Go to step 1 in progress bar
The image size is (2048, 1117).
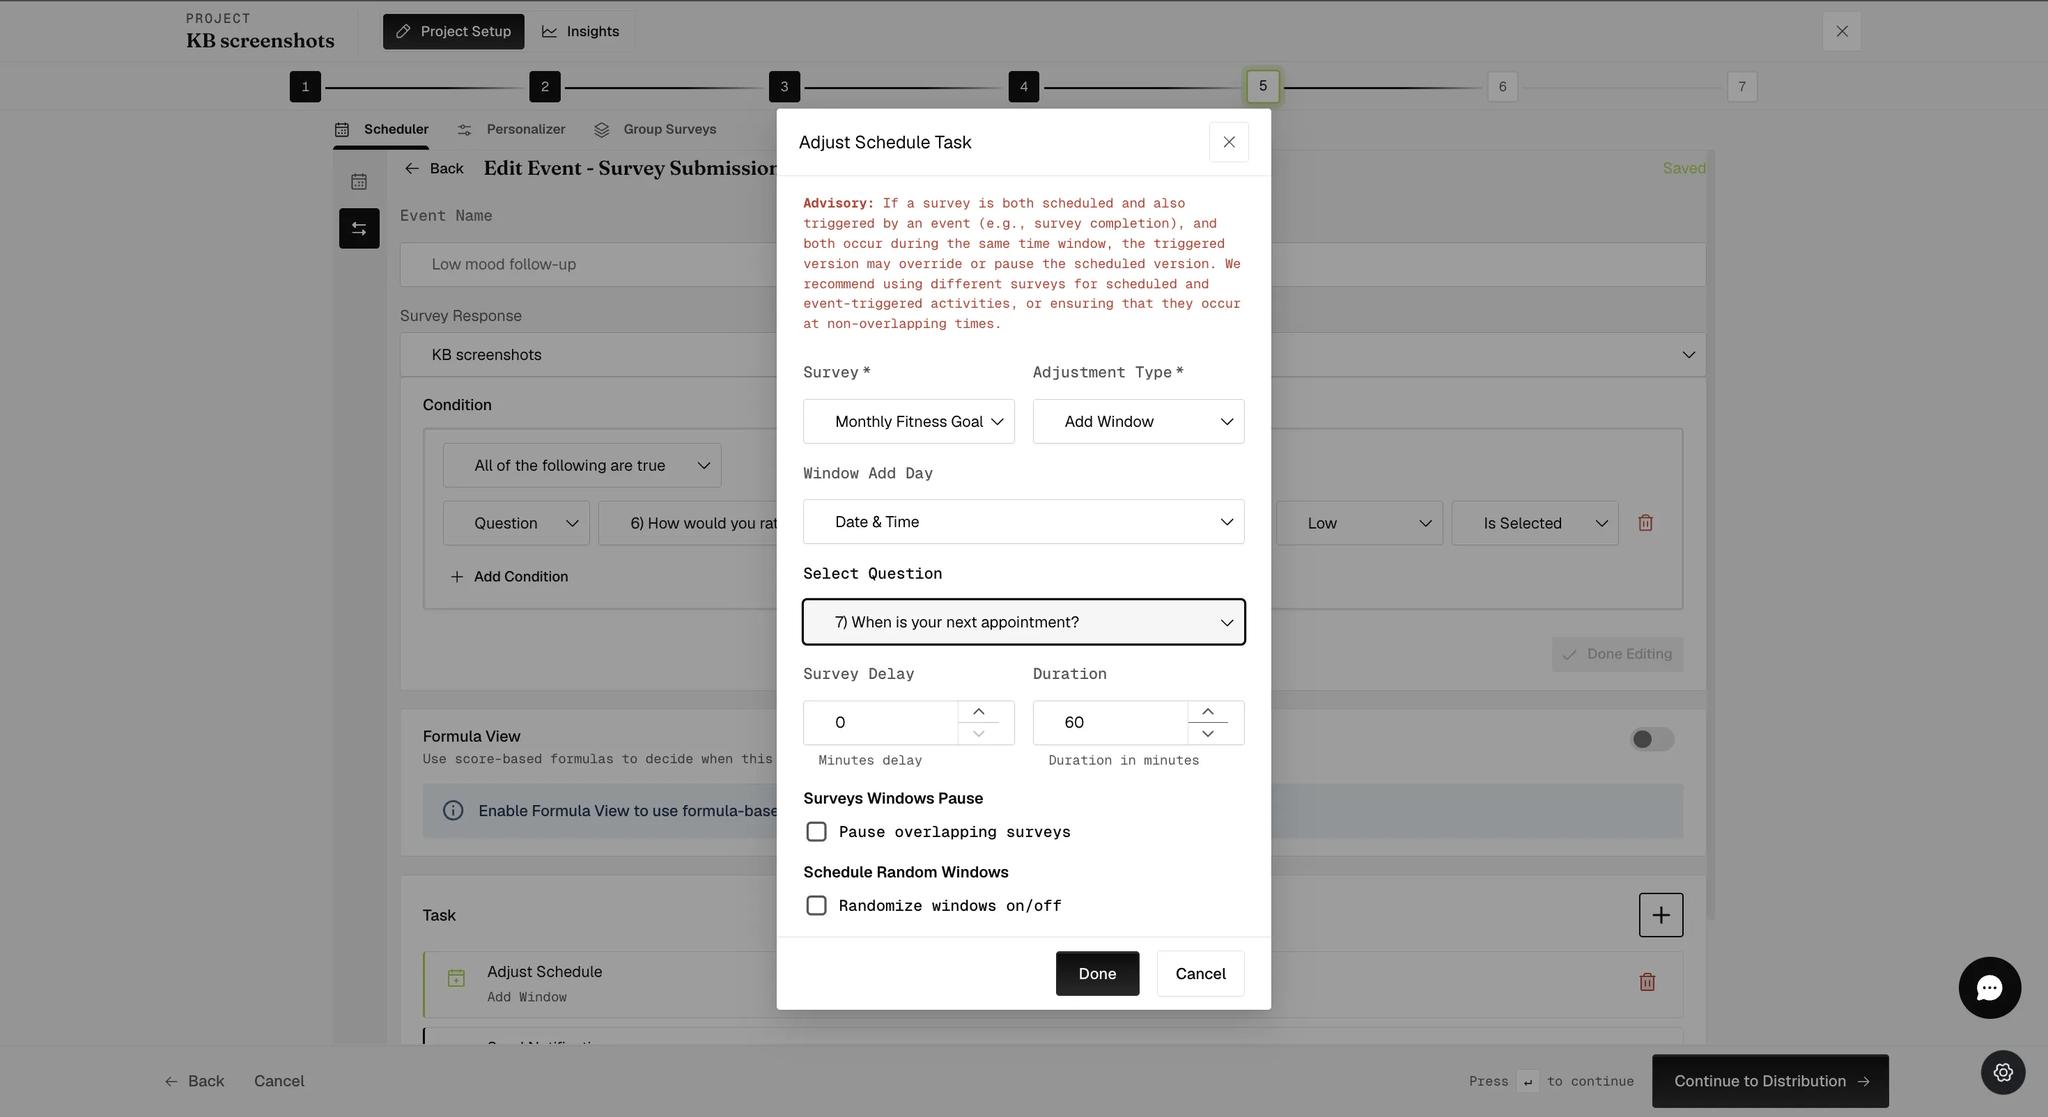[x=305, y=87]
